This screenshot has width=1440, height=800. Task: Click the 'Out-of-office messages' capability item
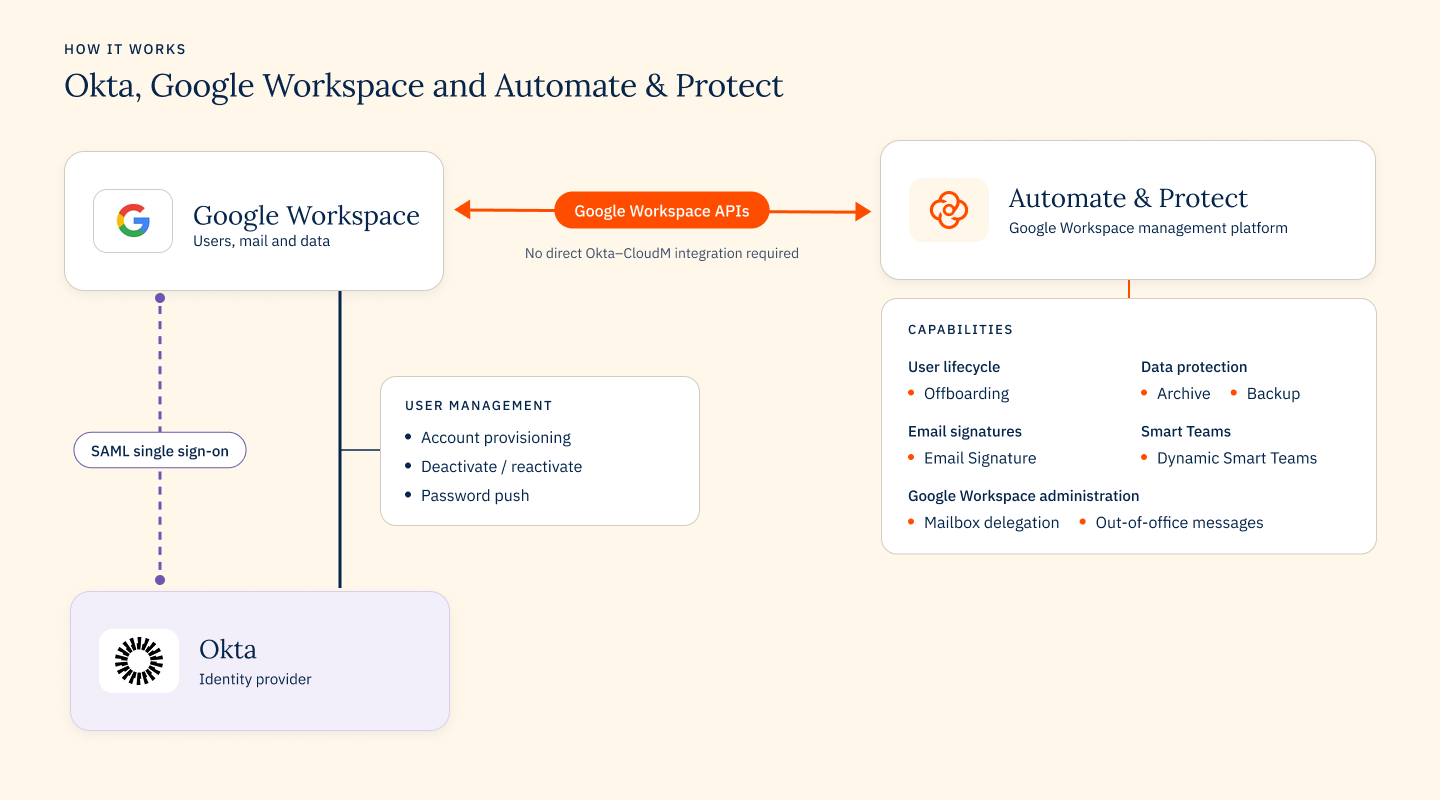(1179, 523)
